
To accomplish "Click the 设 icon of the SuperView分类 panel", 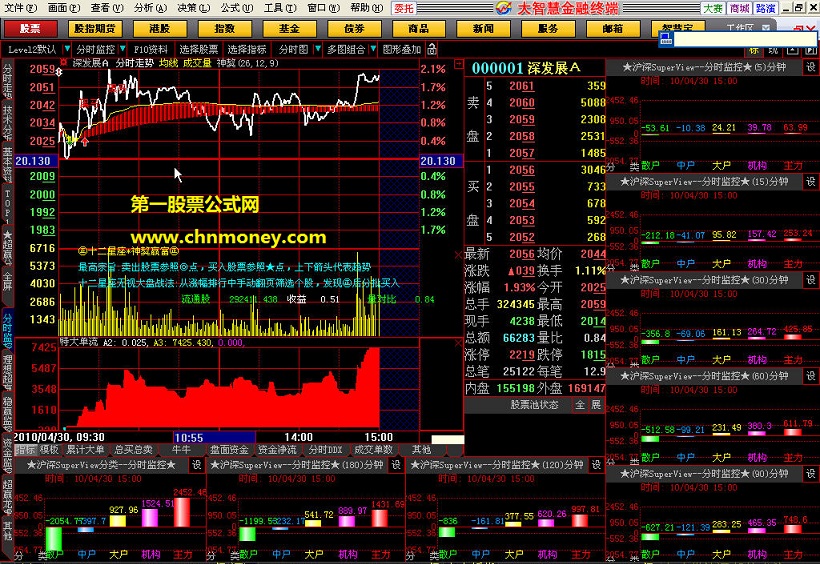I will pyautogui.click(x=196, y=465).
